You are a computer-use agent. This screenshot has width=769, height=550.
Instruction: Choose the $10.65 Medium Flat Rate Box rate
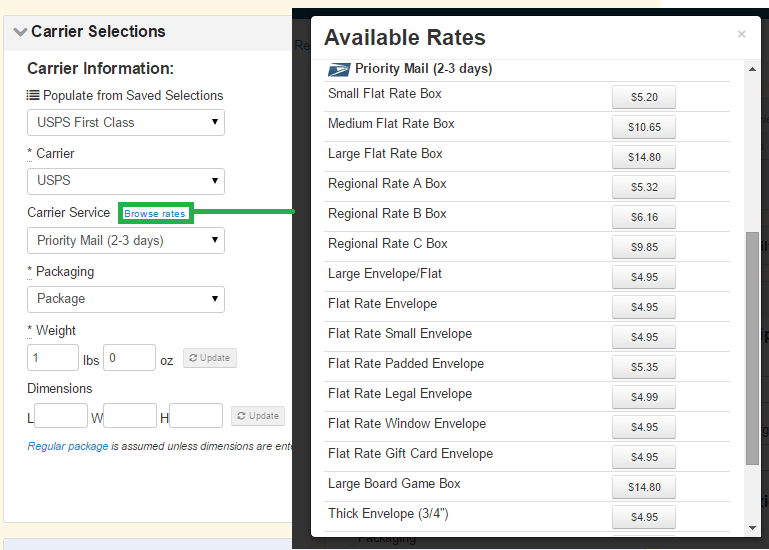pos(643,127)
